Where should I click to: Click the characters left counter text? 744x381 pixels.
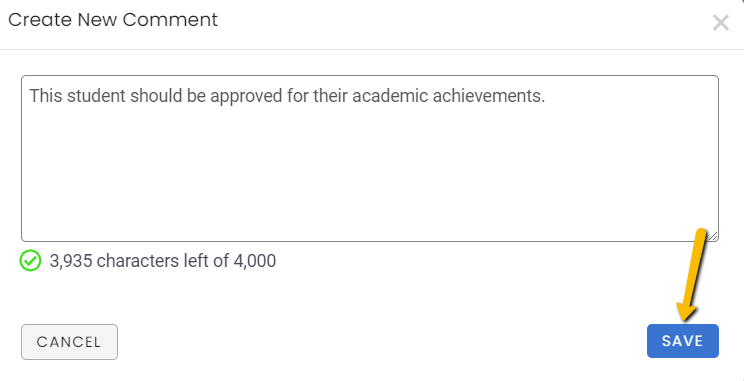163,261
